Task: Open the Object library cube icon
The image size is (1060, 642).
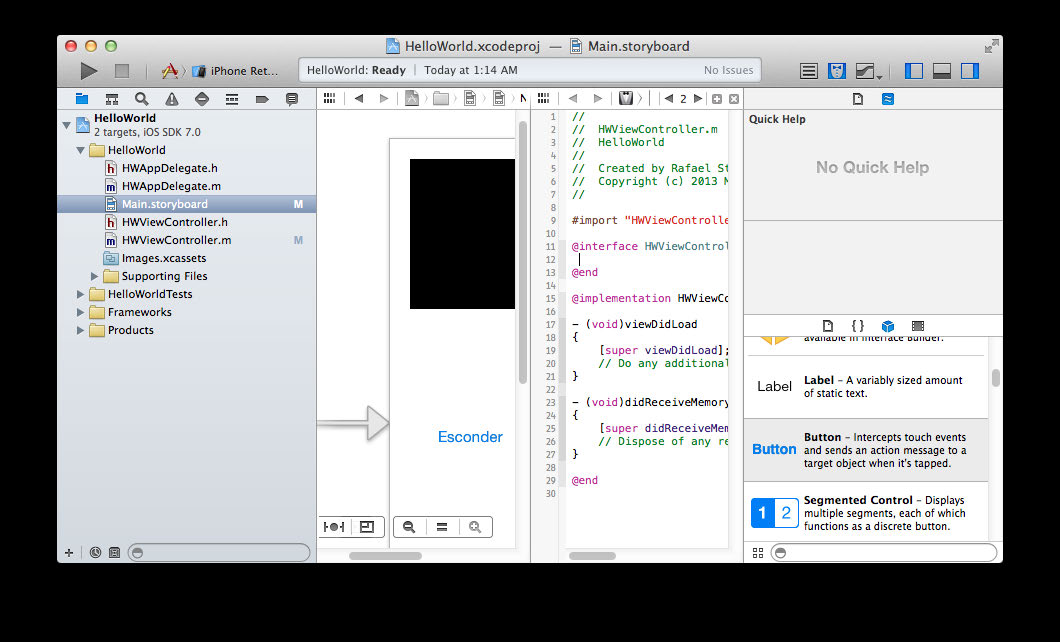Action: (x=887, y=326)
